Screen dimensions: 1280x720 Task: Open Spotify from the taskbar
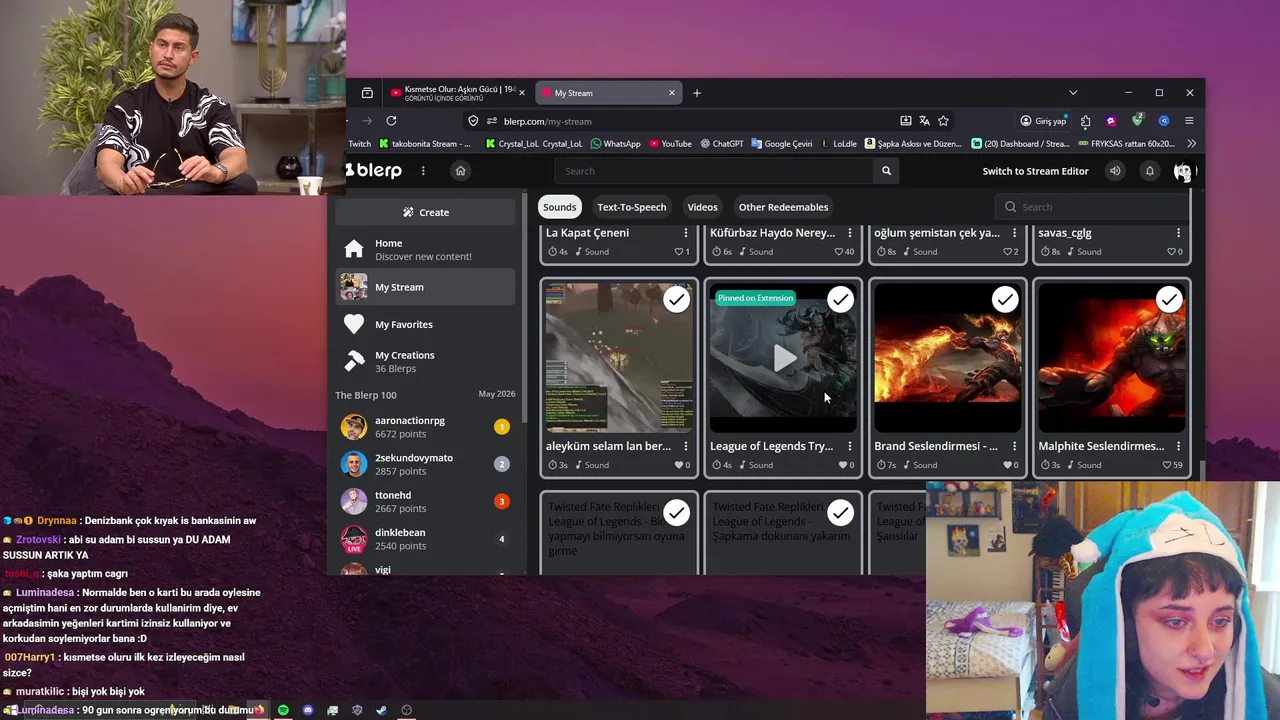(283, 710)
